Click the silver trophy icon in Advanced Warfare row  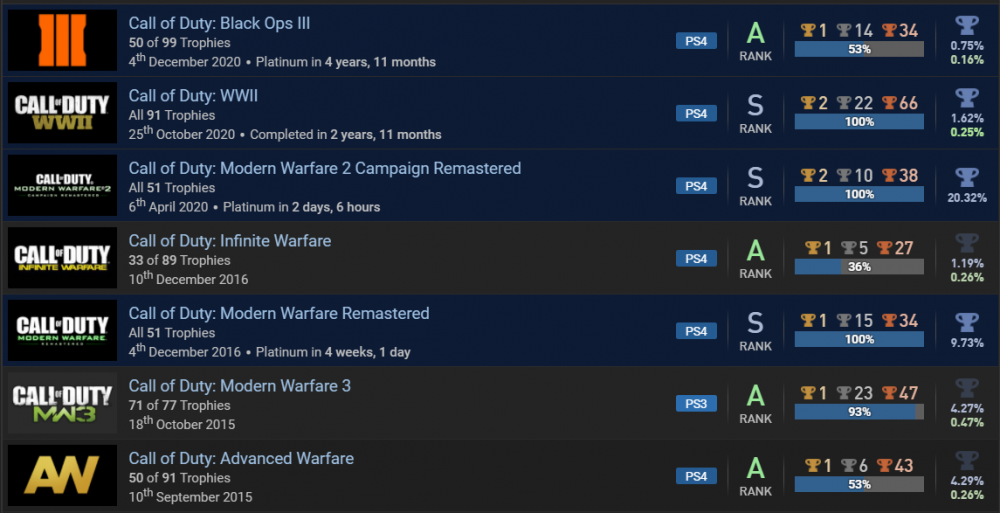[846, 466]
